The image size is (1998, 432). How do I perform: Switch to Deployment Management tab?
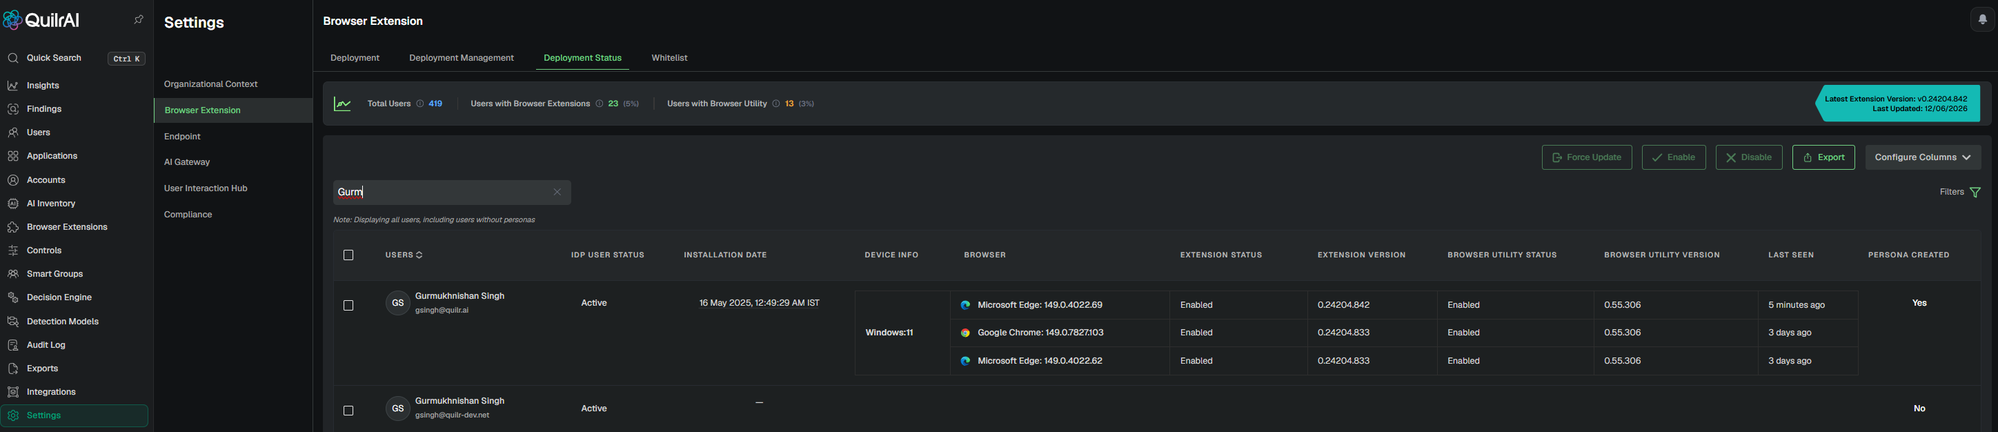point(461,58)
